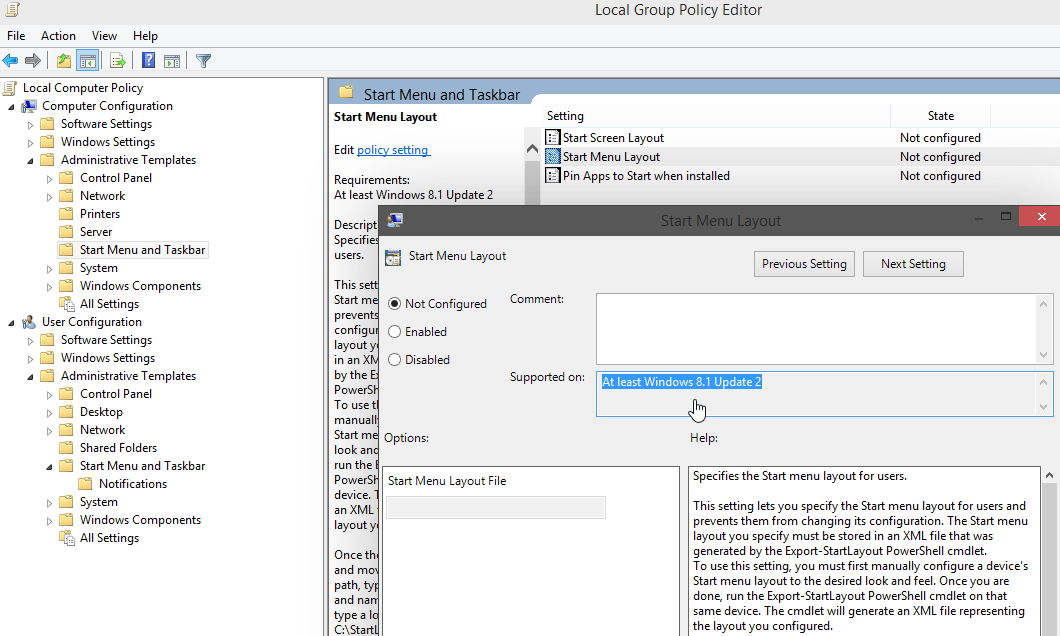Click the Computer Configuration icon in tree
Viewport: 1060px width, 636px height.
pos(29,106)
